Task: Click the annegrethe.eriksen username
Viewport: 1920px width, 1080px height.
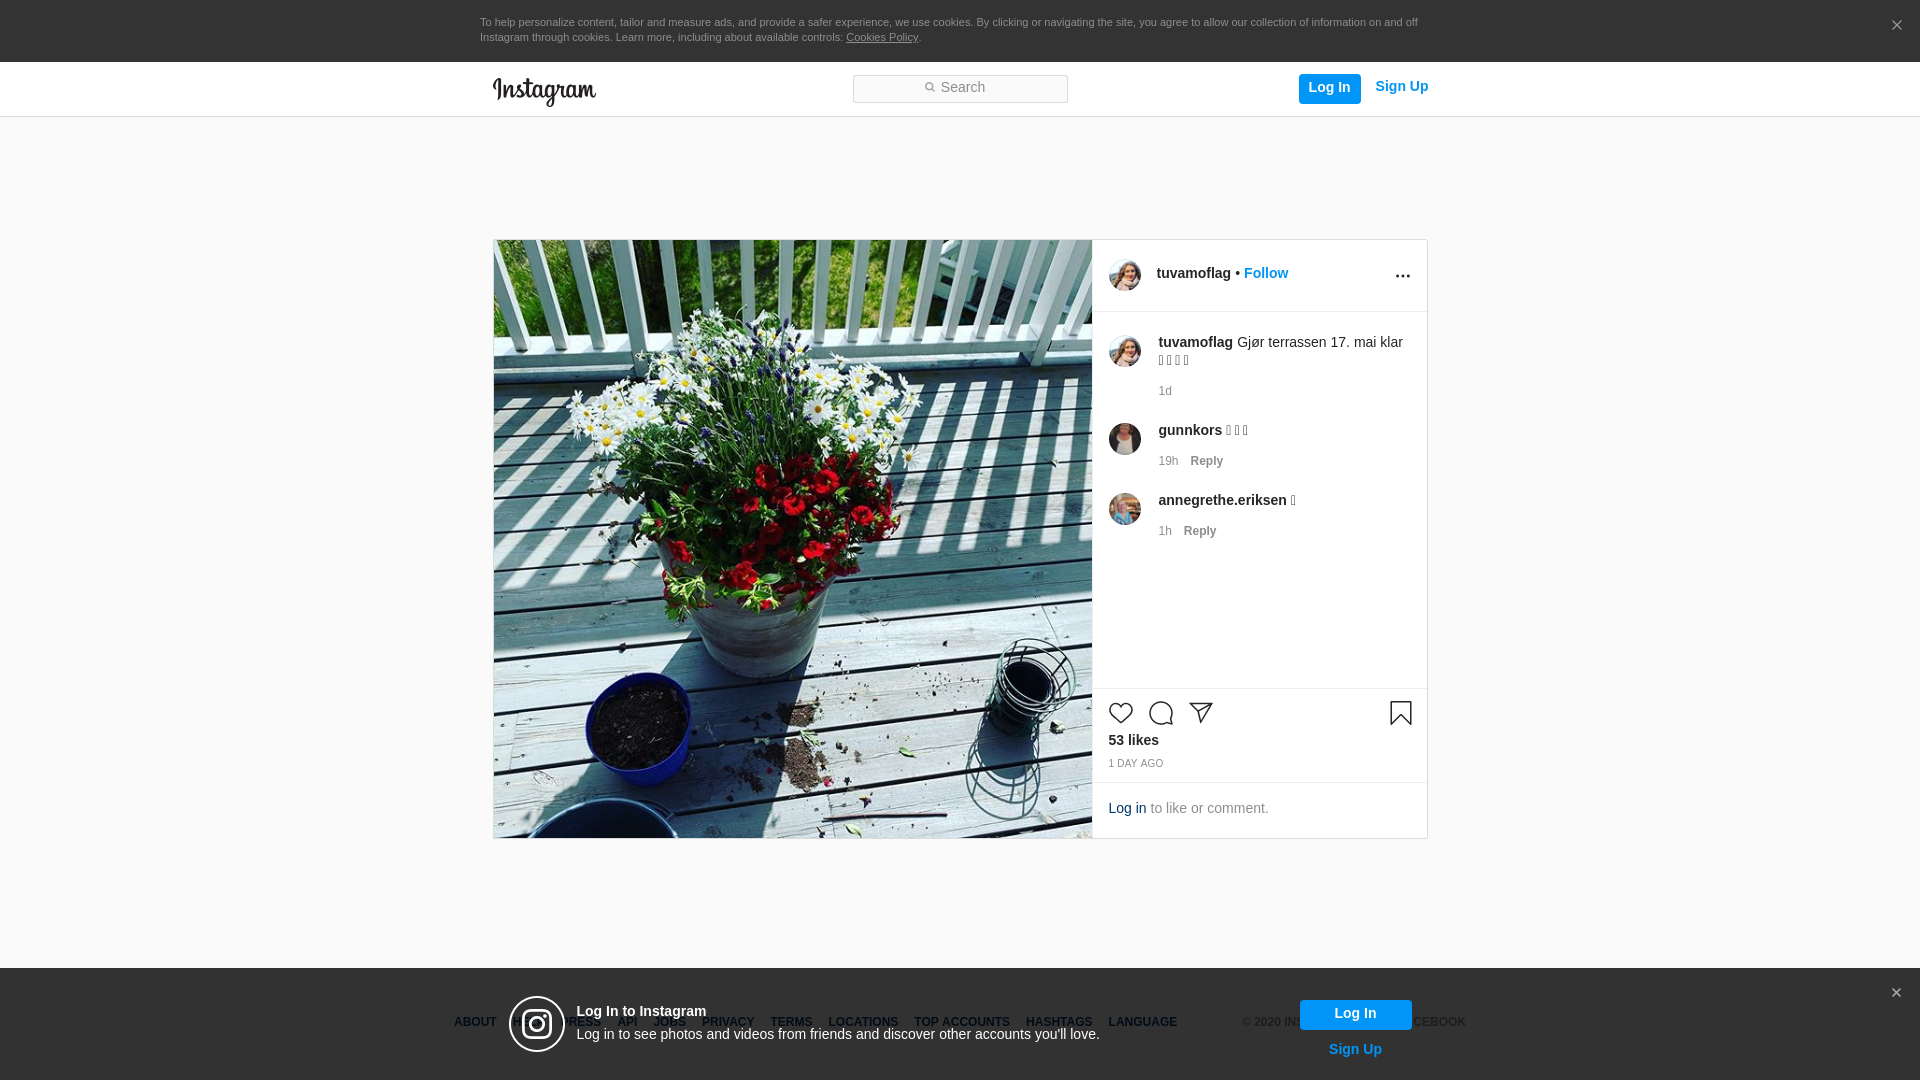Action: click(x=1222, y=500)
